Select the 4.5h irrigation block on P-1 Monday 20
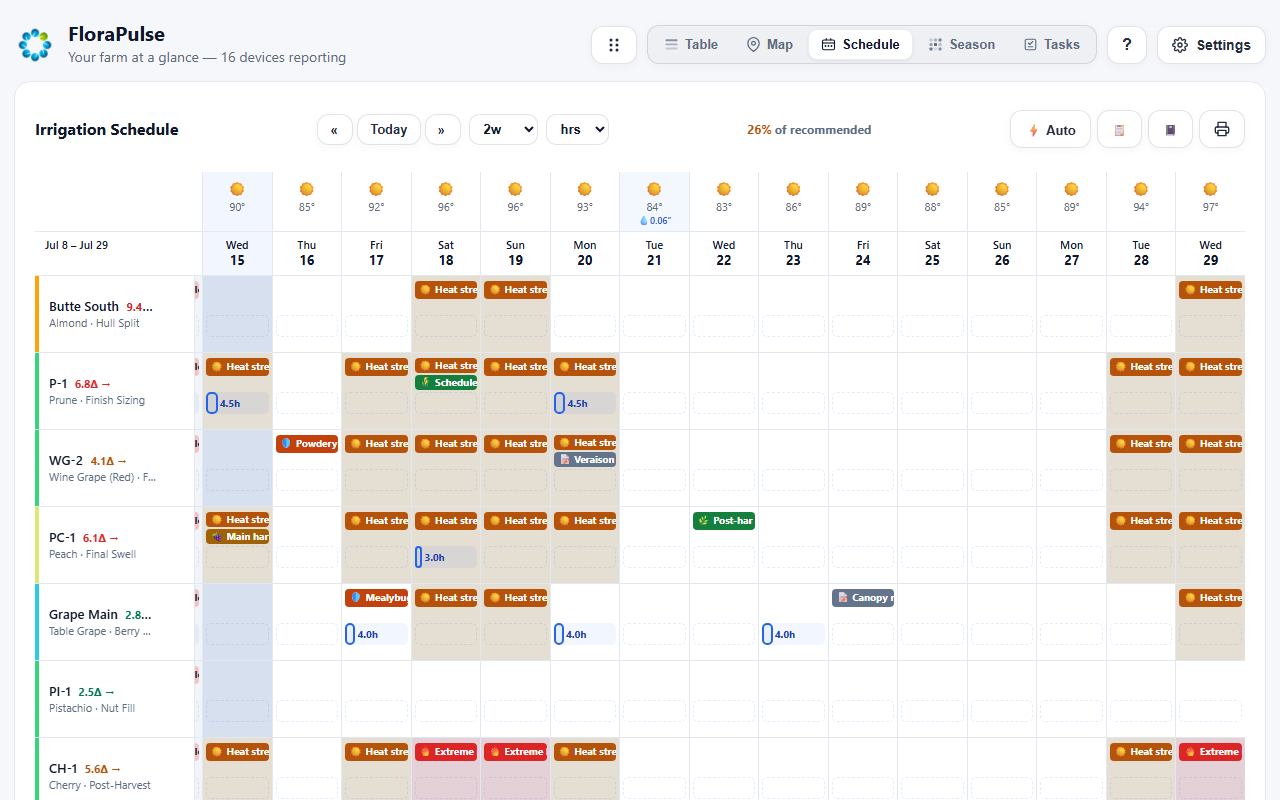Screen dimensions: 1280x800 [x=585, y=403]
